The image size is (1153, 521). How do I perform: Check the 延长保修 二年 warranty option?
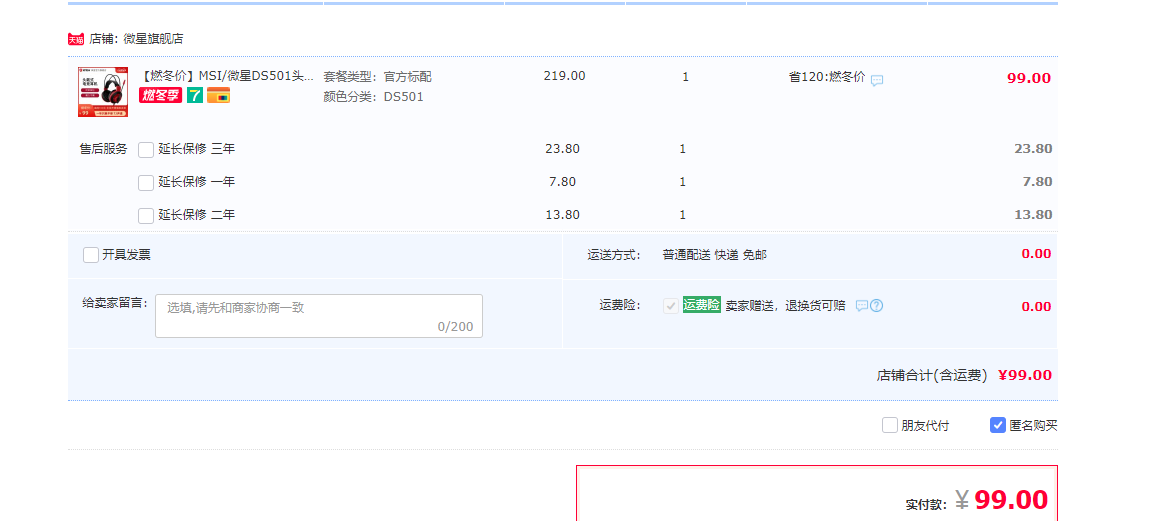click(146, 215)
